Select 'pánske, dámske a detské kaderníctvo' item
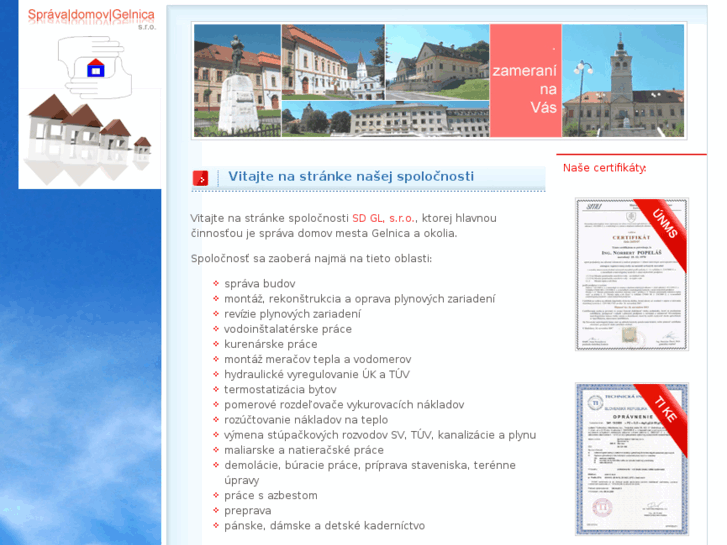The height and width of the screenshot is (545, 727). pyautogui.click(x=324, y=526)
